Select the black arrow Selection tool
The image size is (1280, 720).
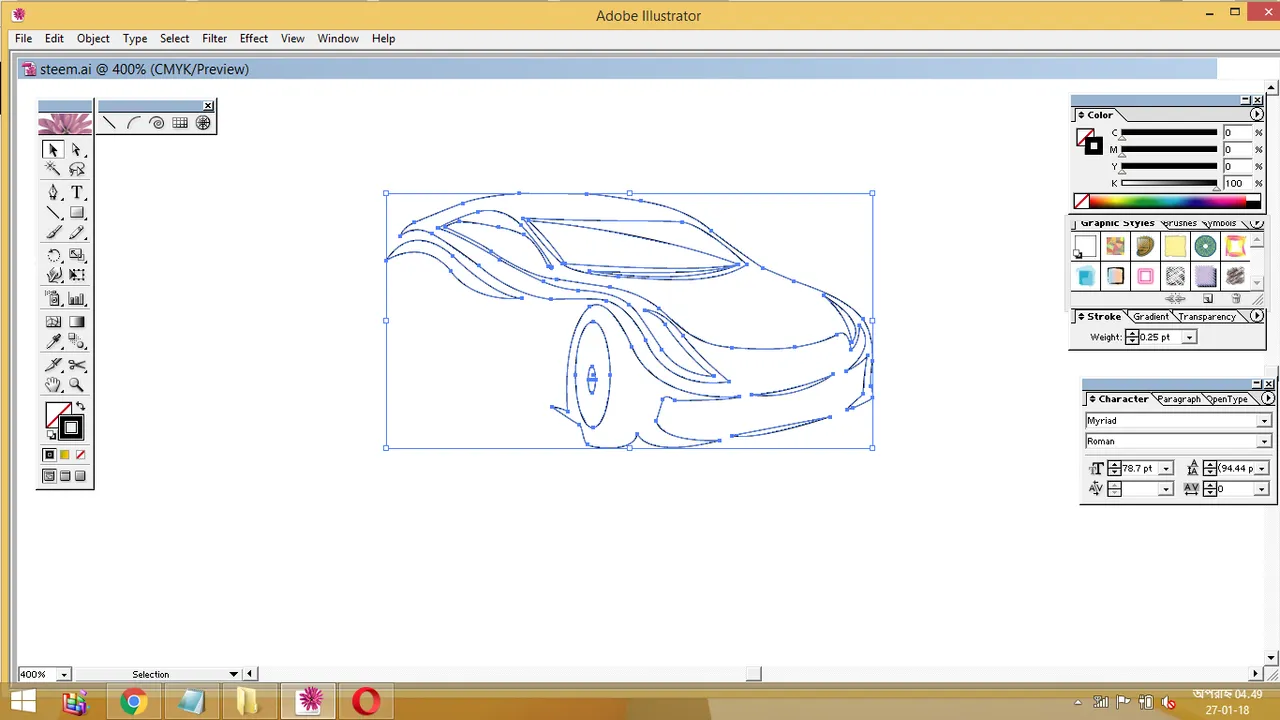point(53,150)
